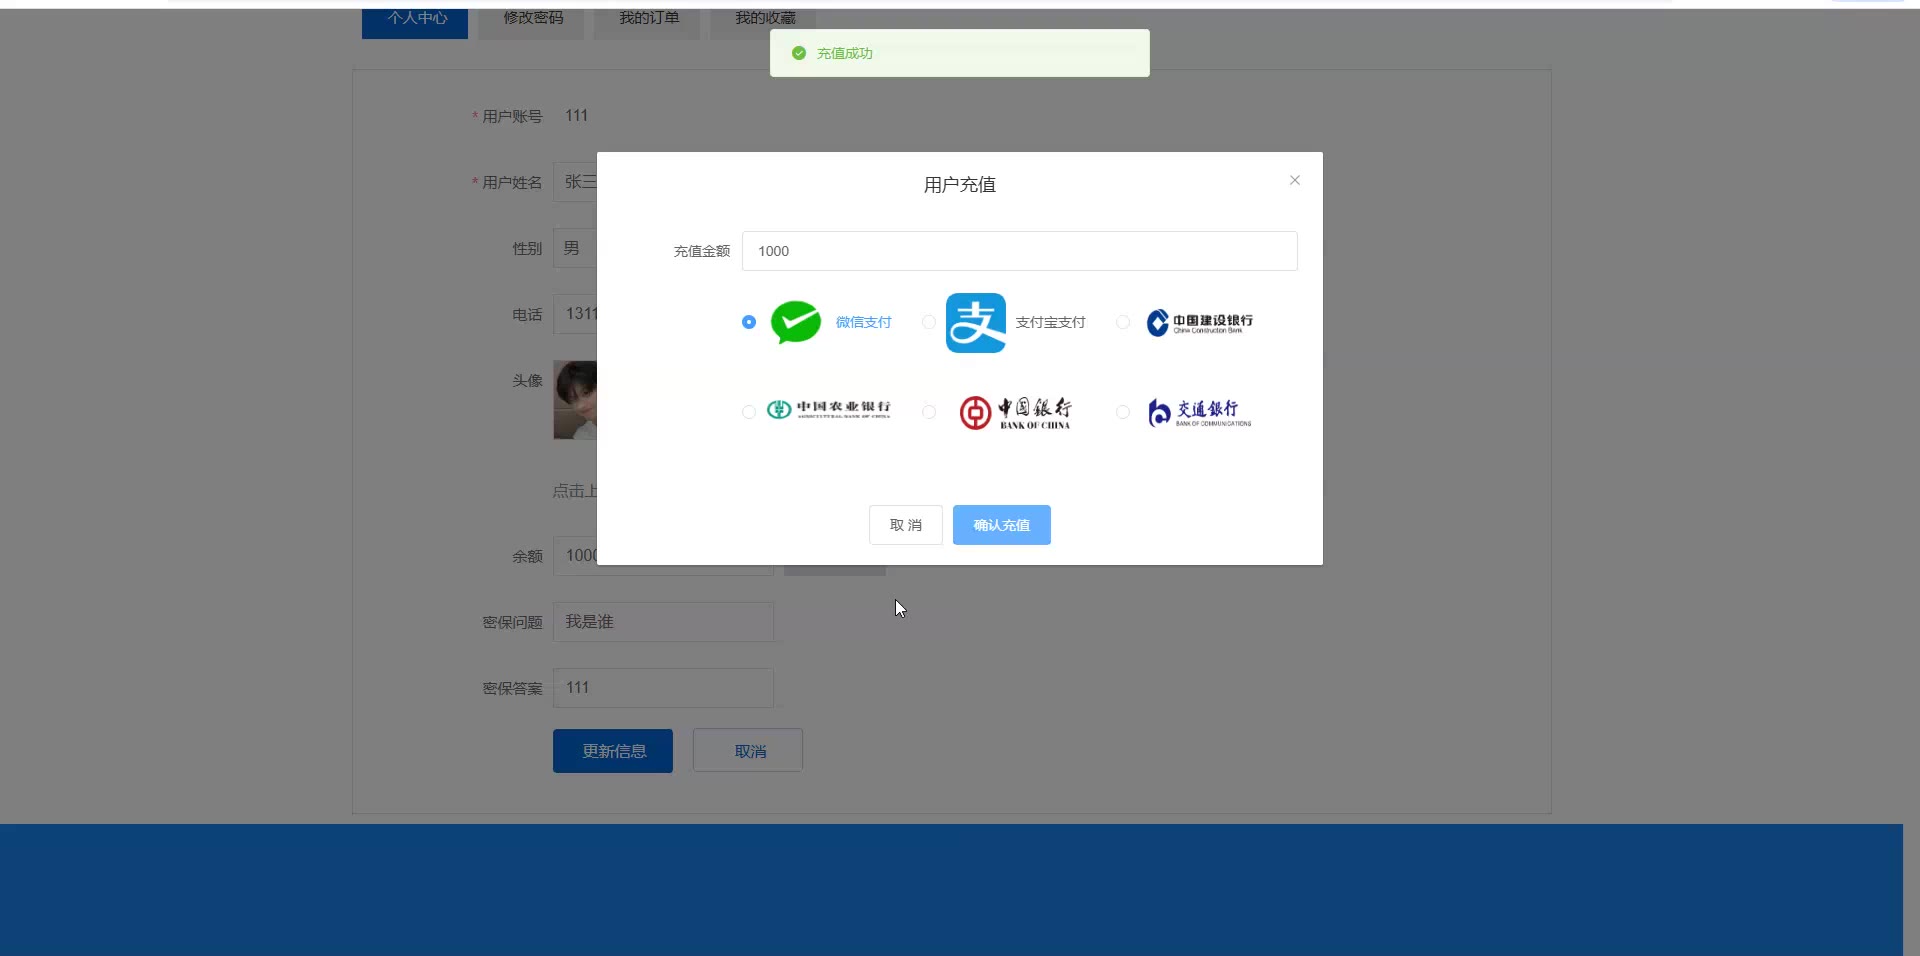Click the 取消 button beside 更新信息
The image size is (1920, 956).
pyautogui.click(x=748, y=751)
